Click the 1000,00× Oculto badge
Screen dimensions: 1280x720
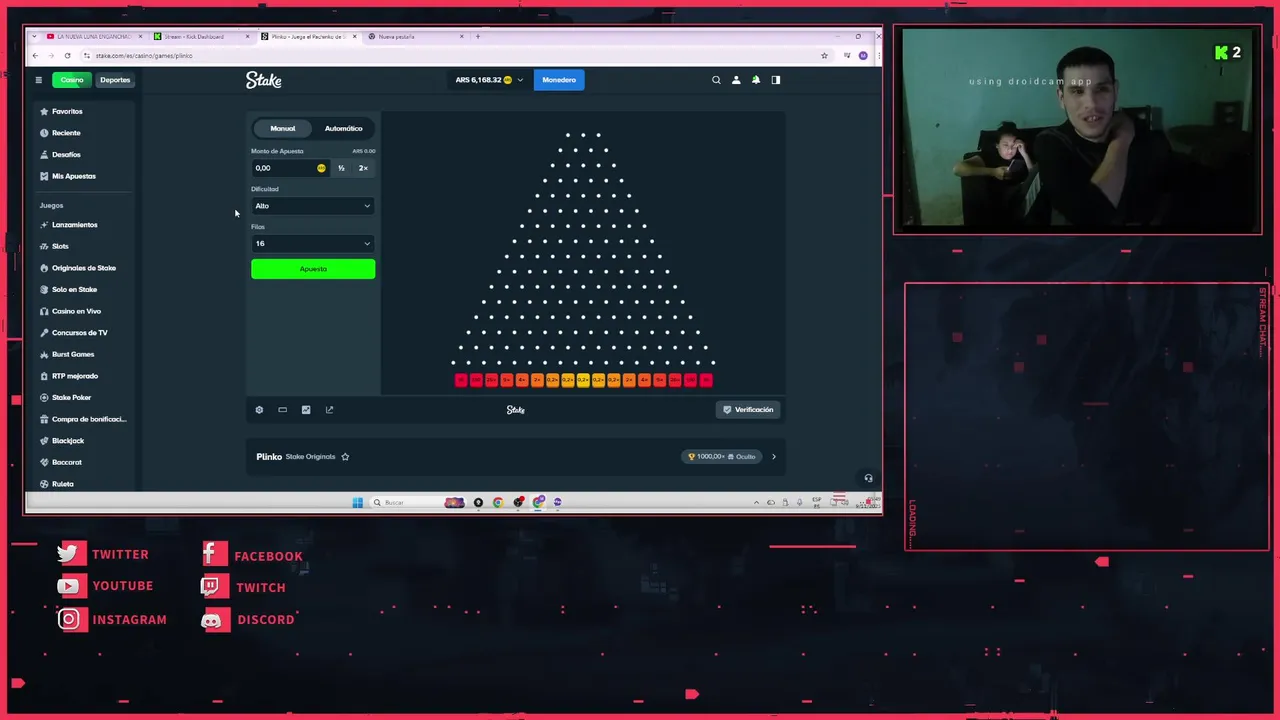(720, 457)
